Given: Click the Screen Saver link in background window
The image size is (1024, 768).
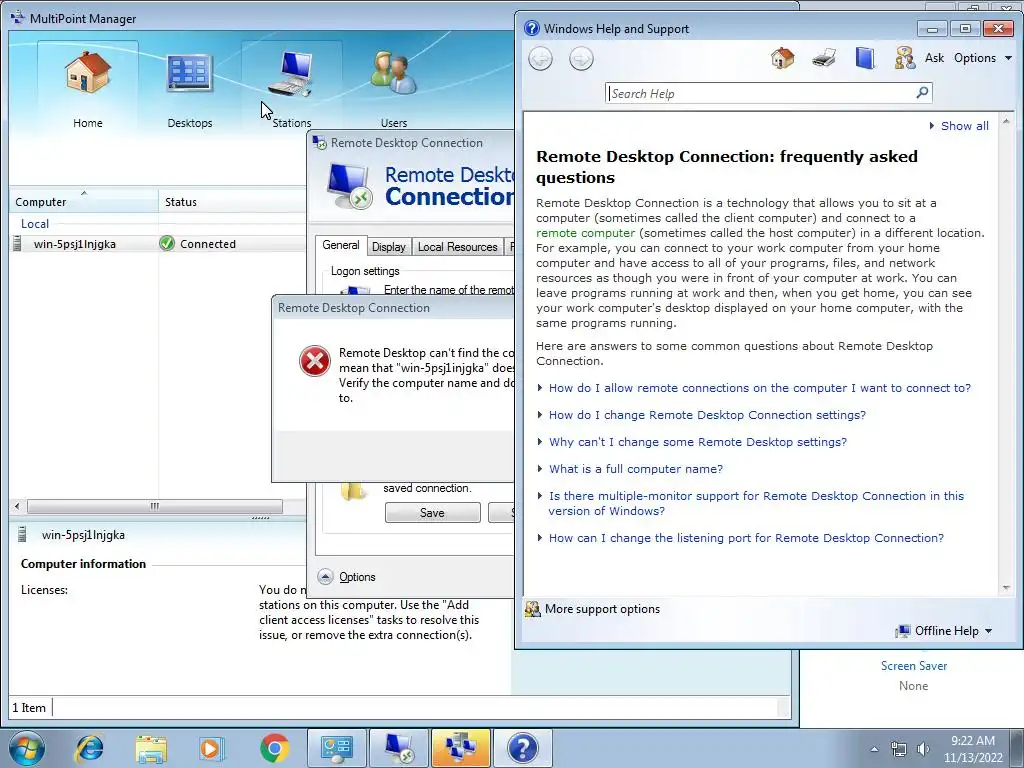Looking at the screenshot, I should pos(913,665).
